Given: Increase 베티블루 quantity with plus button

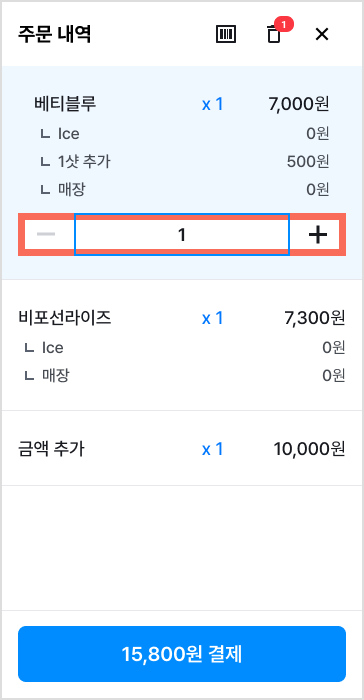Looking at the screenshot, I should click(x=318, y=234).
